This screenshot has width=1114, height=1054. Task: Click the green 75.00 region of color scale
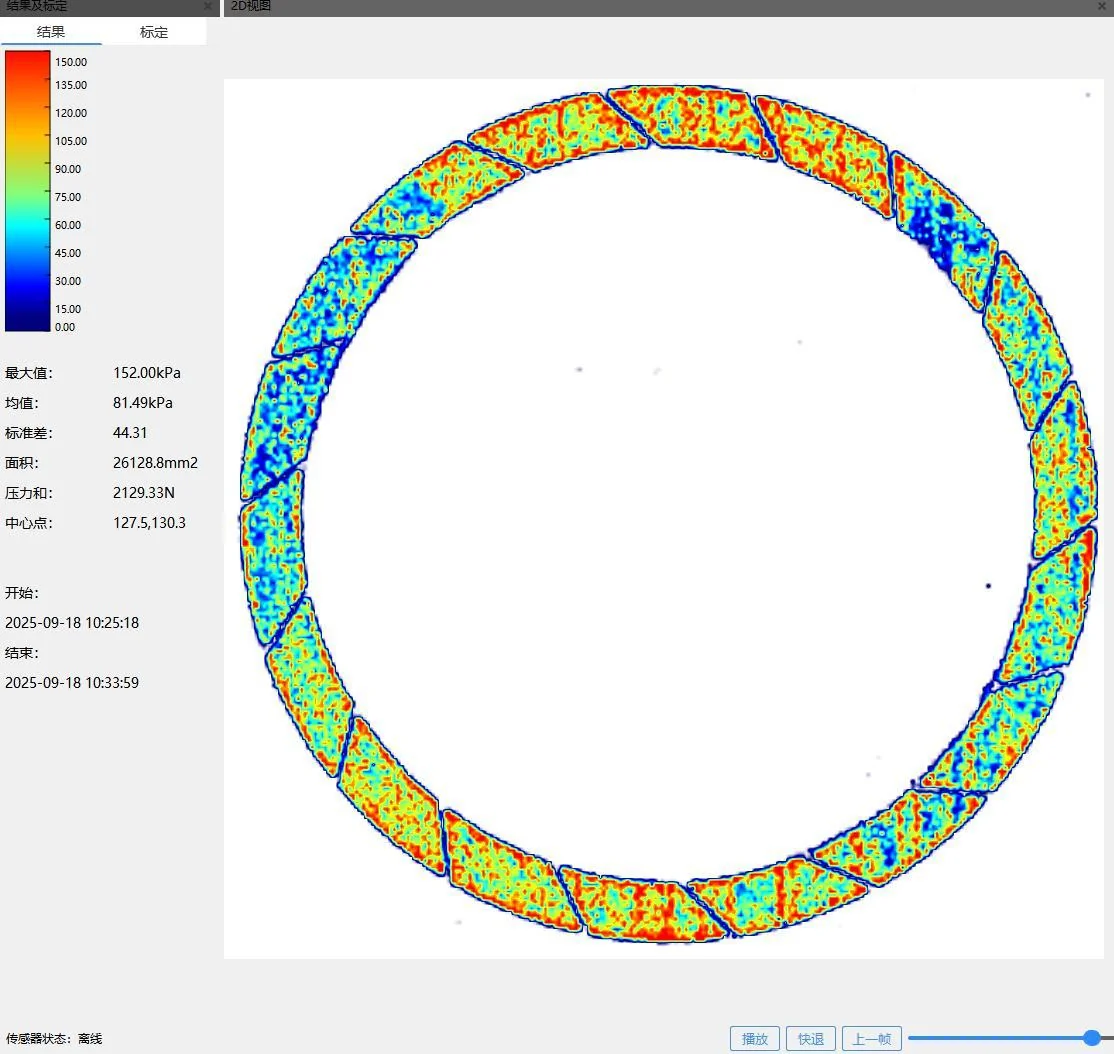[x=28, y=197]
